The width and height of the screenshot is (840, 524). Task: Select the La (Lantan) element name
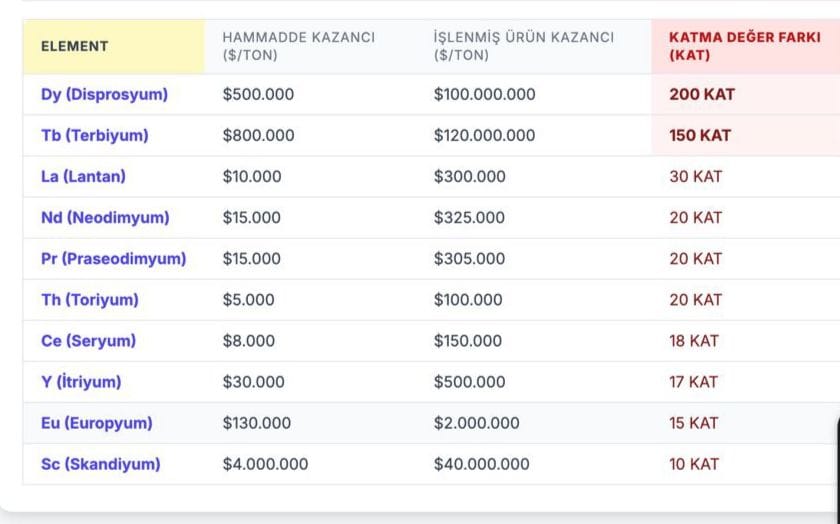click(x=83, y=177)
